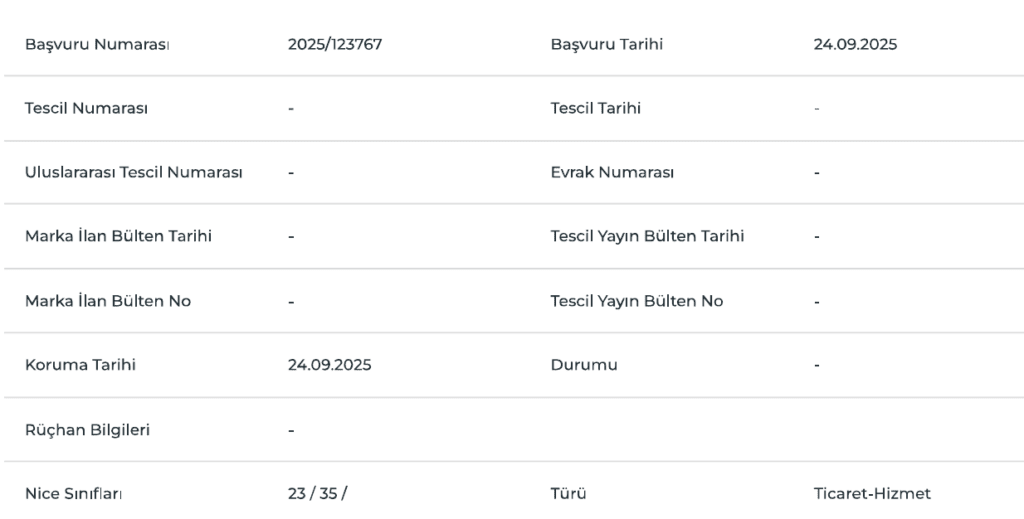Select the Başvuru Tarihi label
The width and height of the screenshot is (1024, 519).
(x=606, y=45)
